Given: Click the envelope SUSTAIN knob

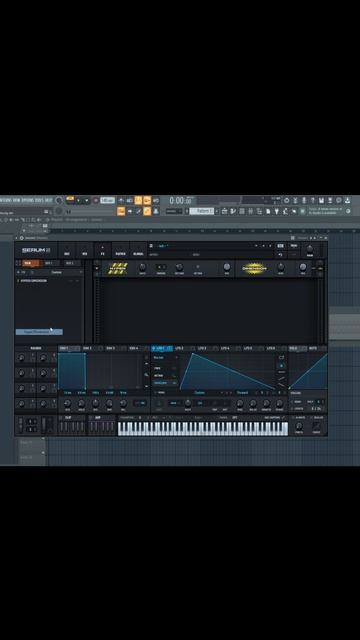Looking at the screenshot, I should pos(109,403).
